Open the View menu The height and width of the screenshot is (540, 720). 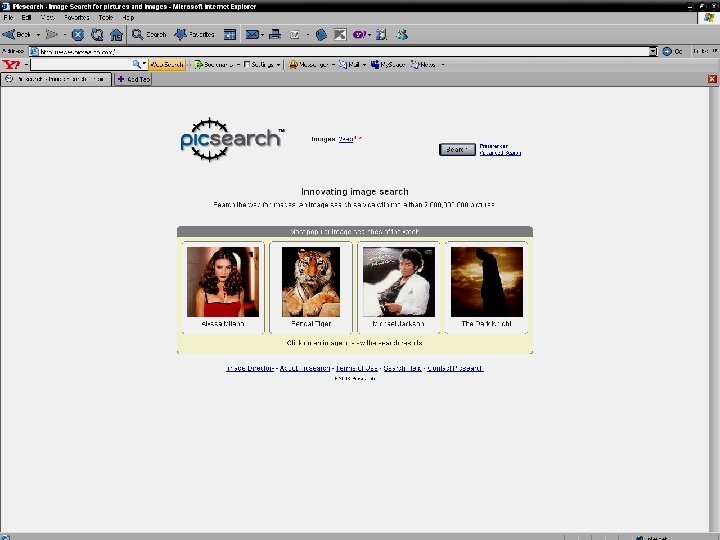[48, 17]
